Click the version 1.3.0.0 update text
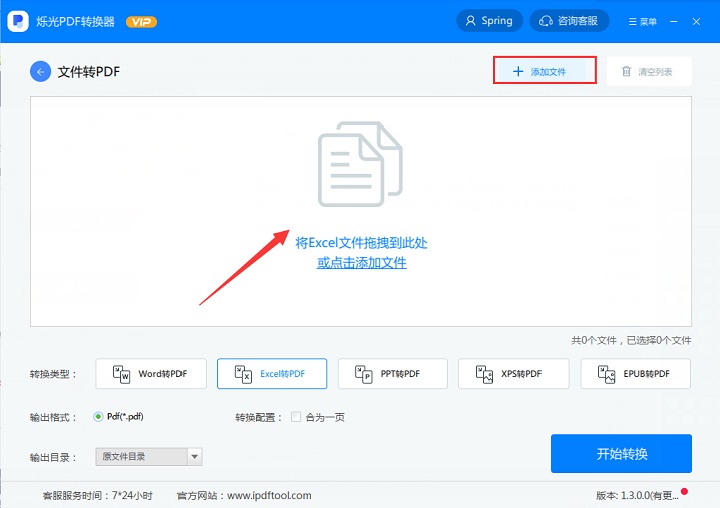 (637, 496)
